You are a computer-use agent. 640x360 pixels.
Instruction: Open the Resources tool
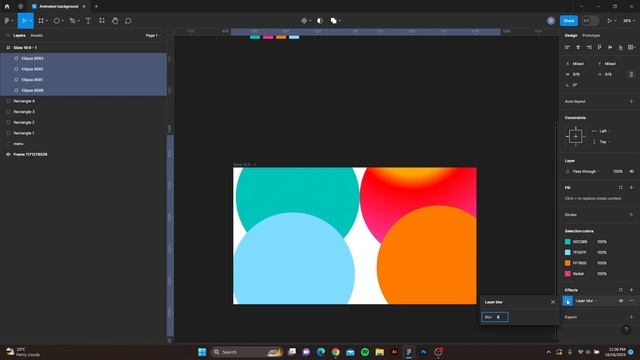point(102,21)
